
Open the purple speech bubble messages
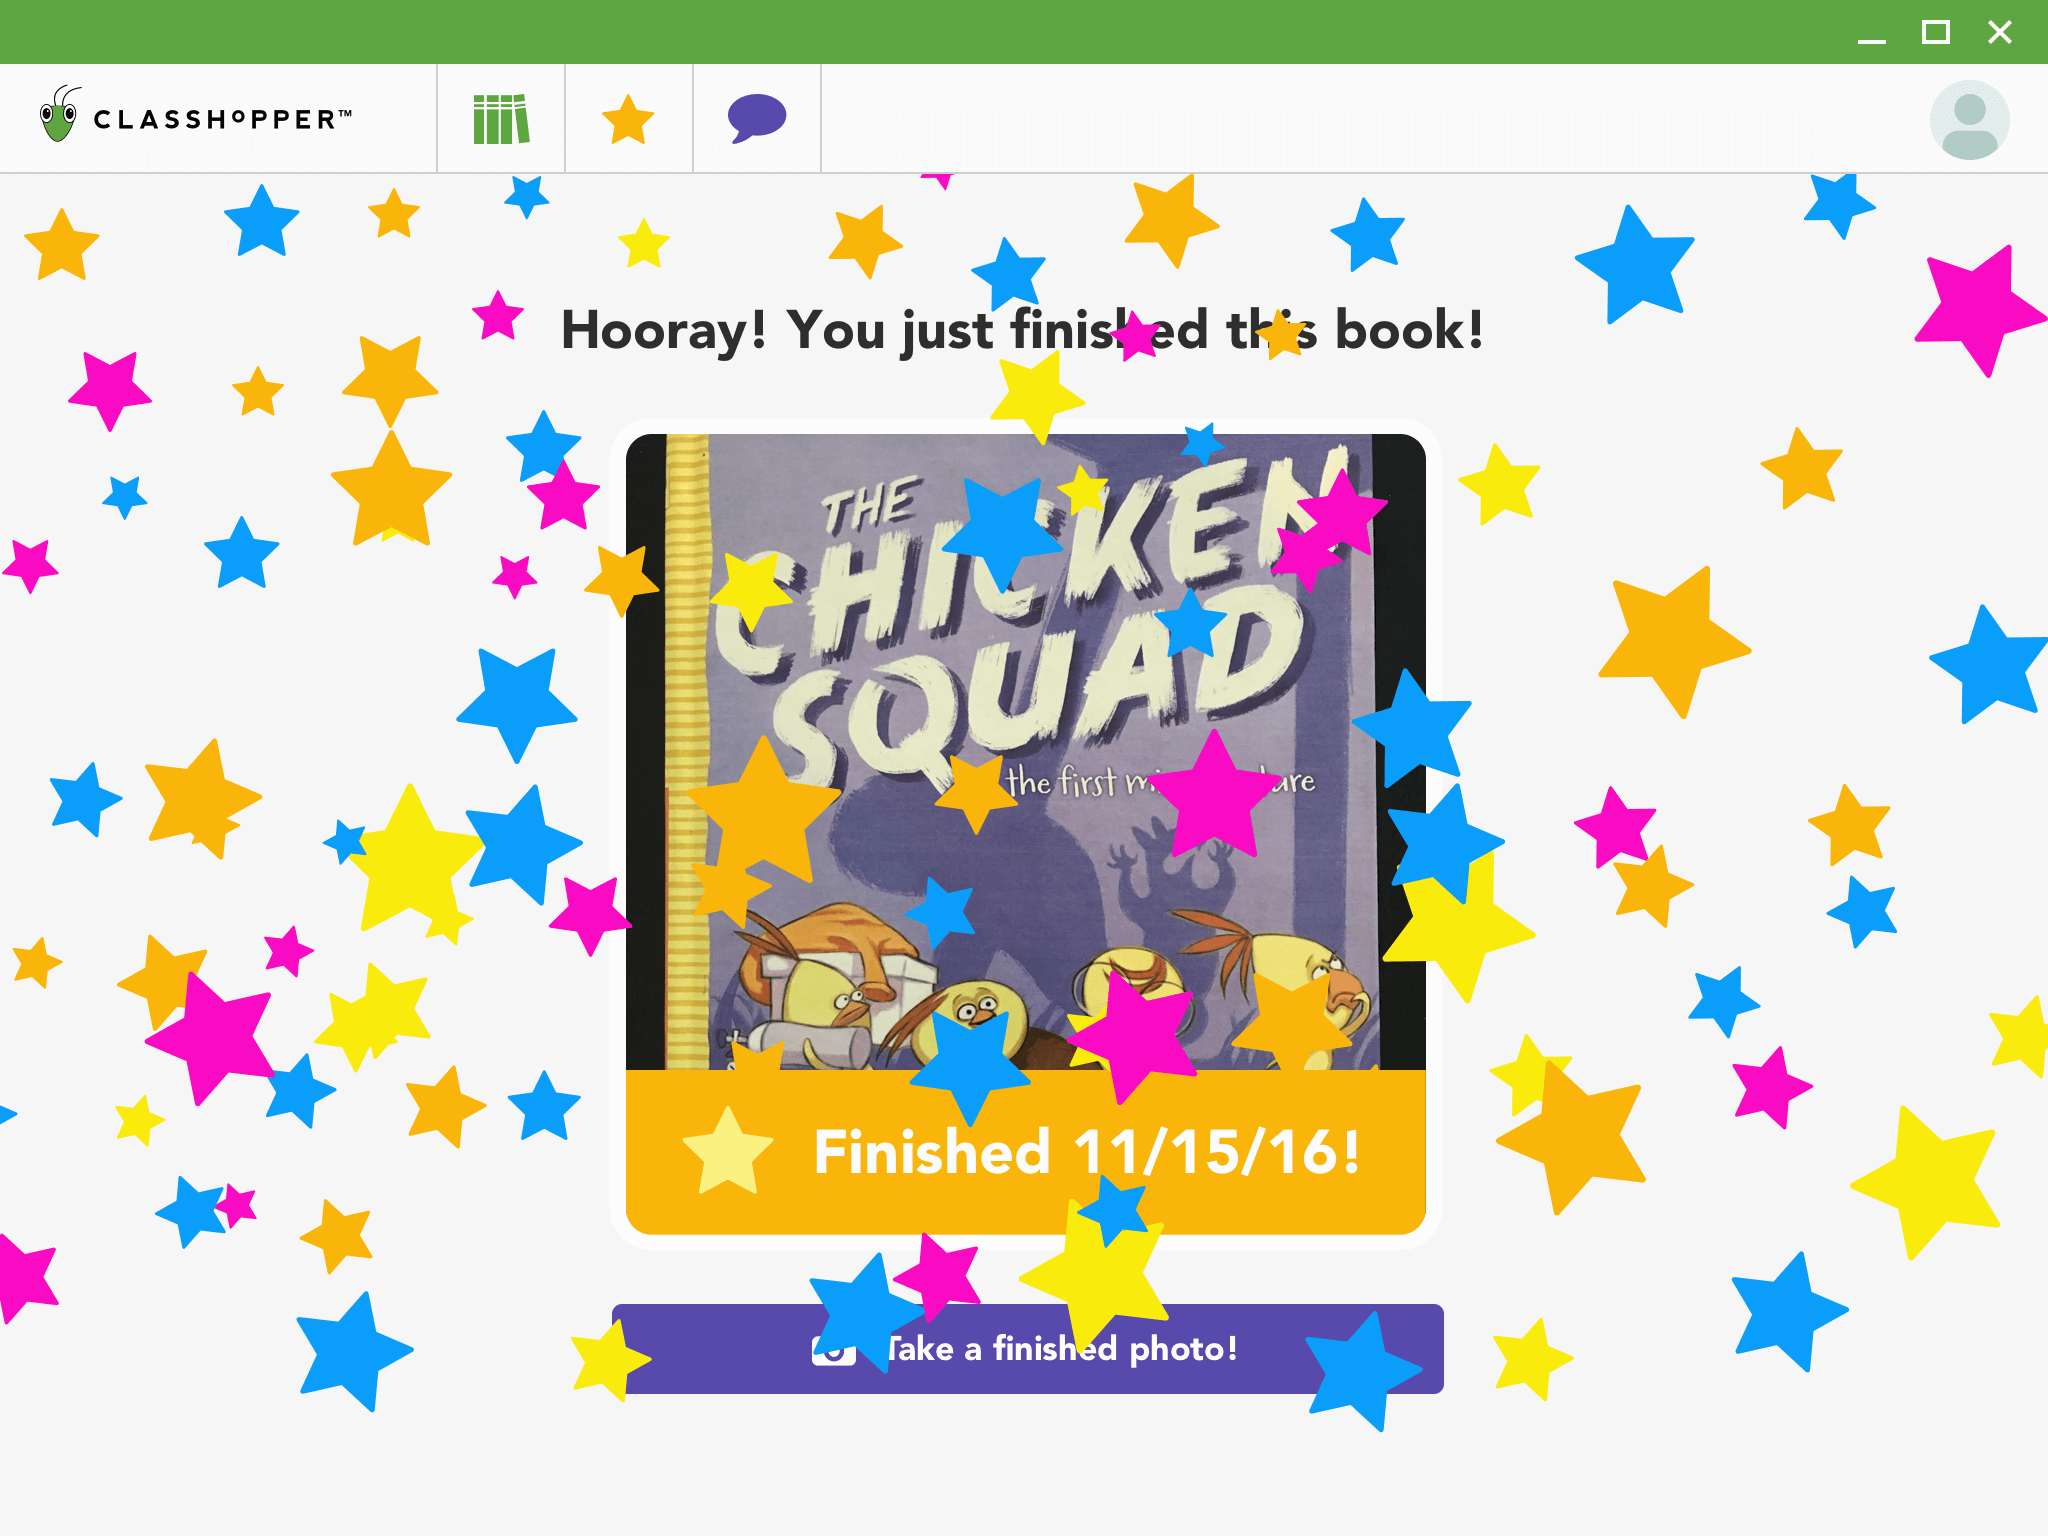coord(757,119)
